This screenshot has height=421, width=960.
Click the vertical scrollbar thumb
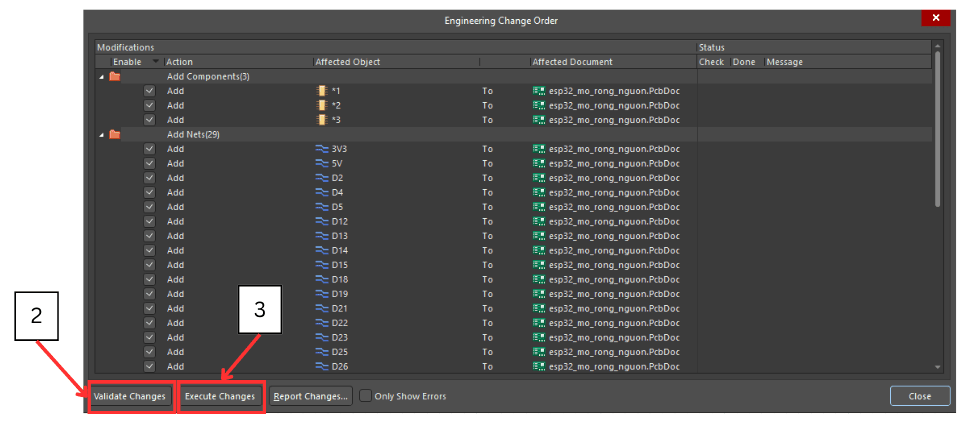937,130
